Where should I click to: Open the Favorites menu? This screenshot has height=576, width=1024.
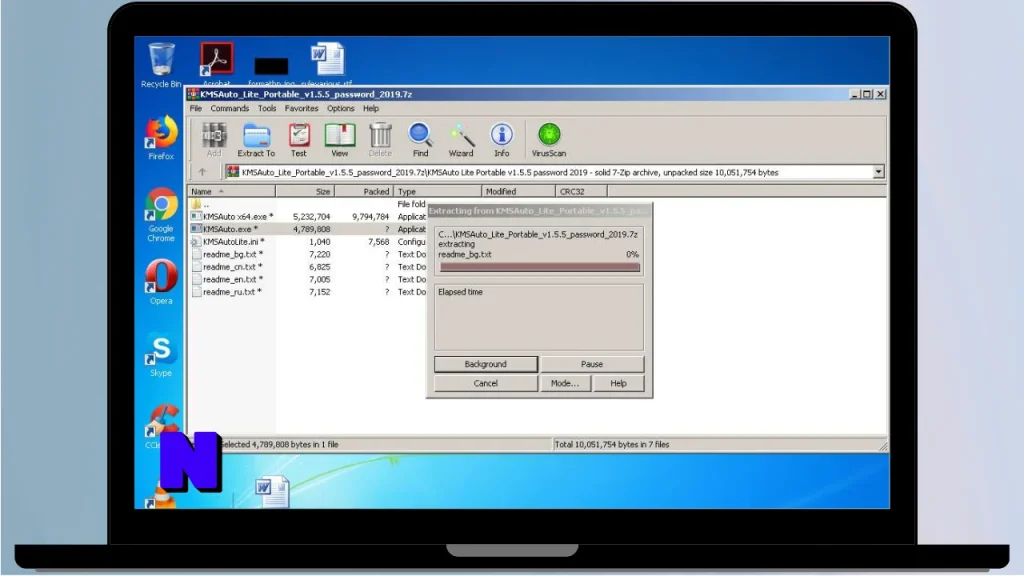pos(301,108)
